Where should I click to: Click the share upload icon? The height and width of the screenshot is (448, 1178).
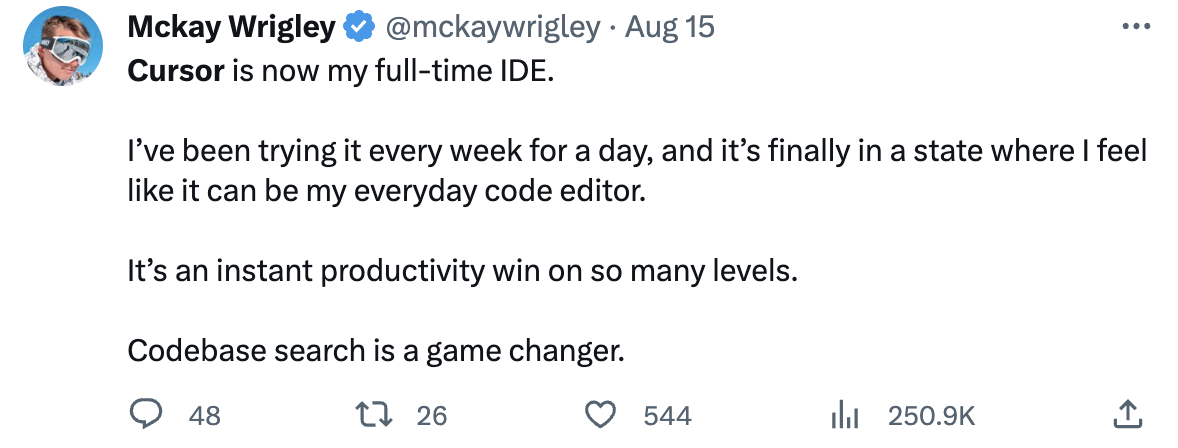point(1127,414)
